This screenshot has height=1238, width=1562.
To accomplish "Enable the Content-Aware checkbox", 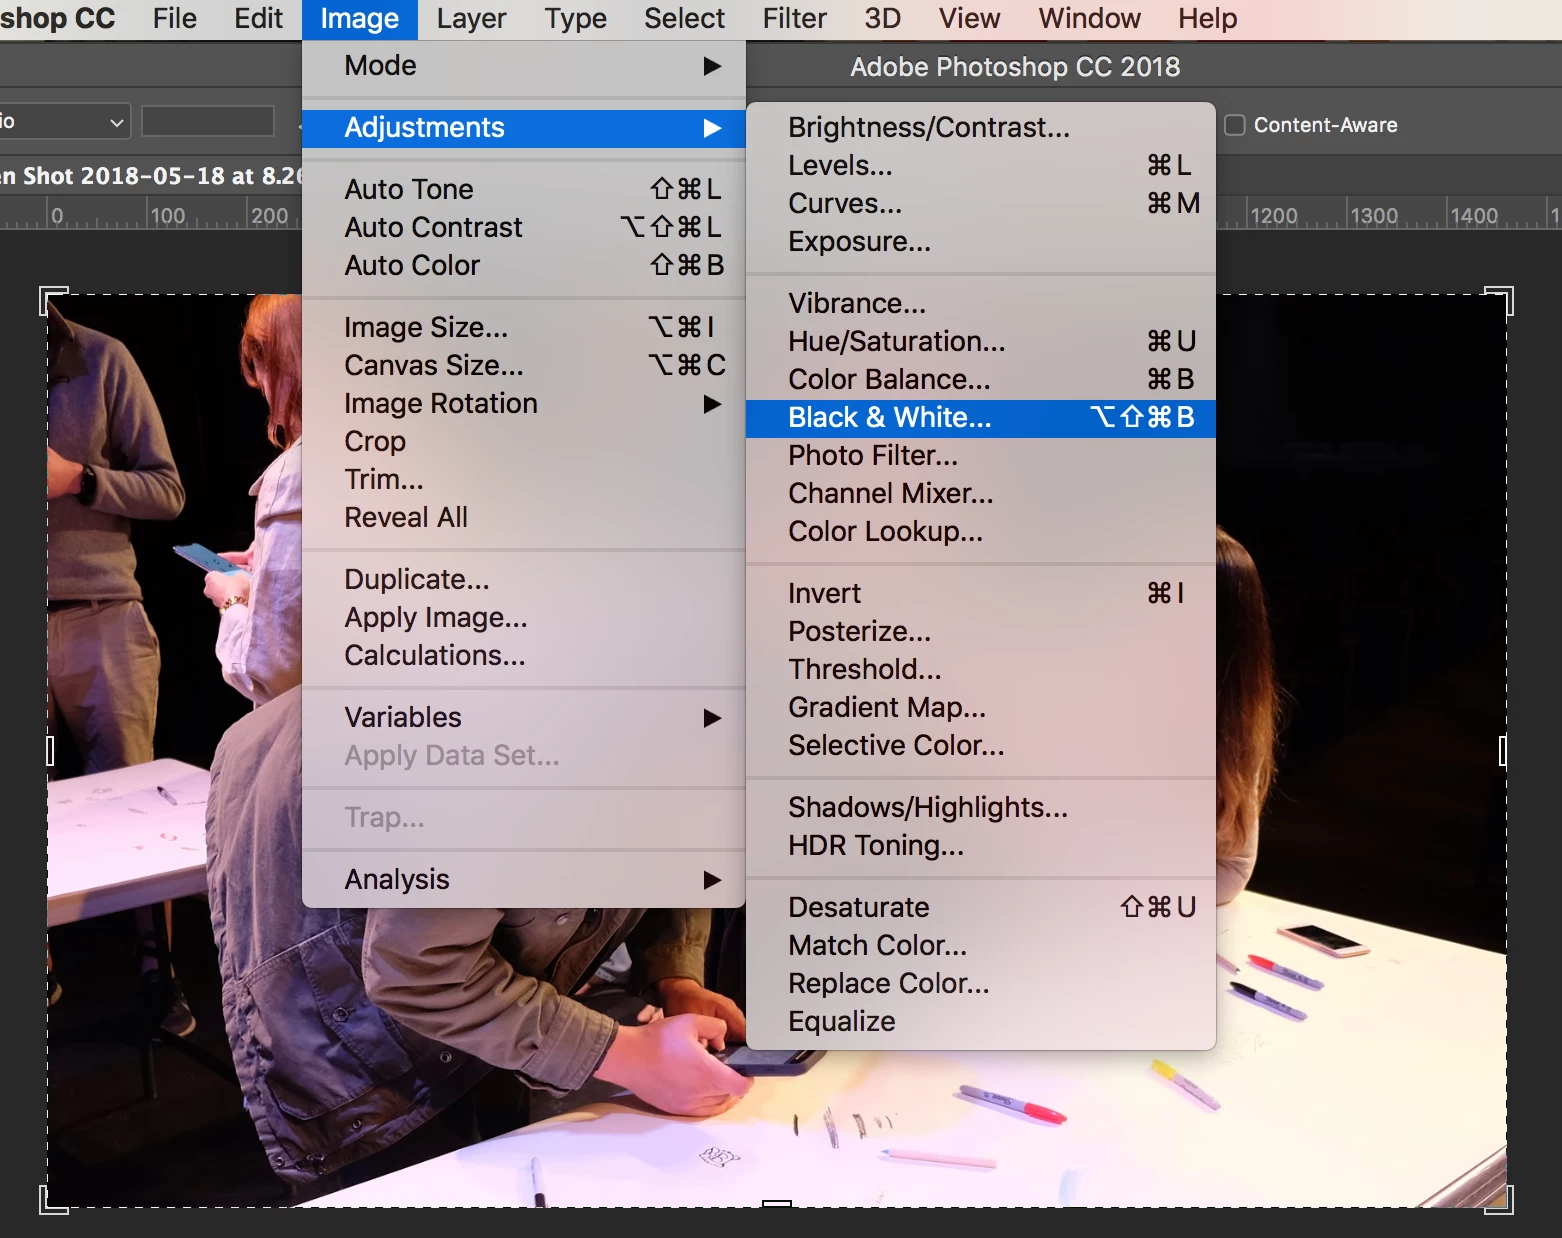I will click(x=1235, y=125).
